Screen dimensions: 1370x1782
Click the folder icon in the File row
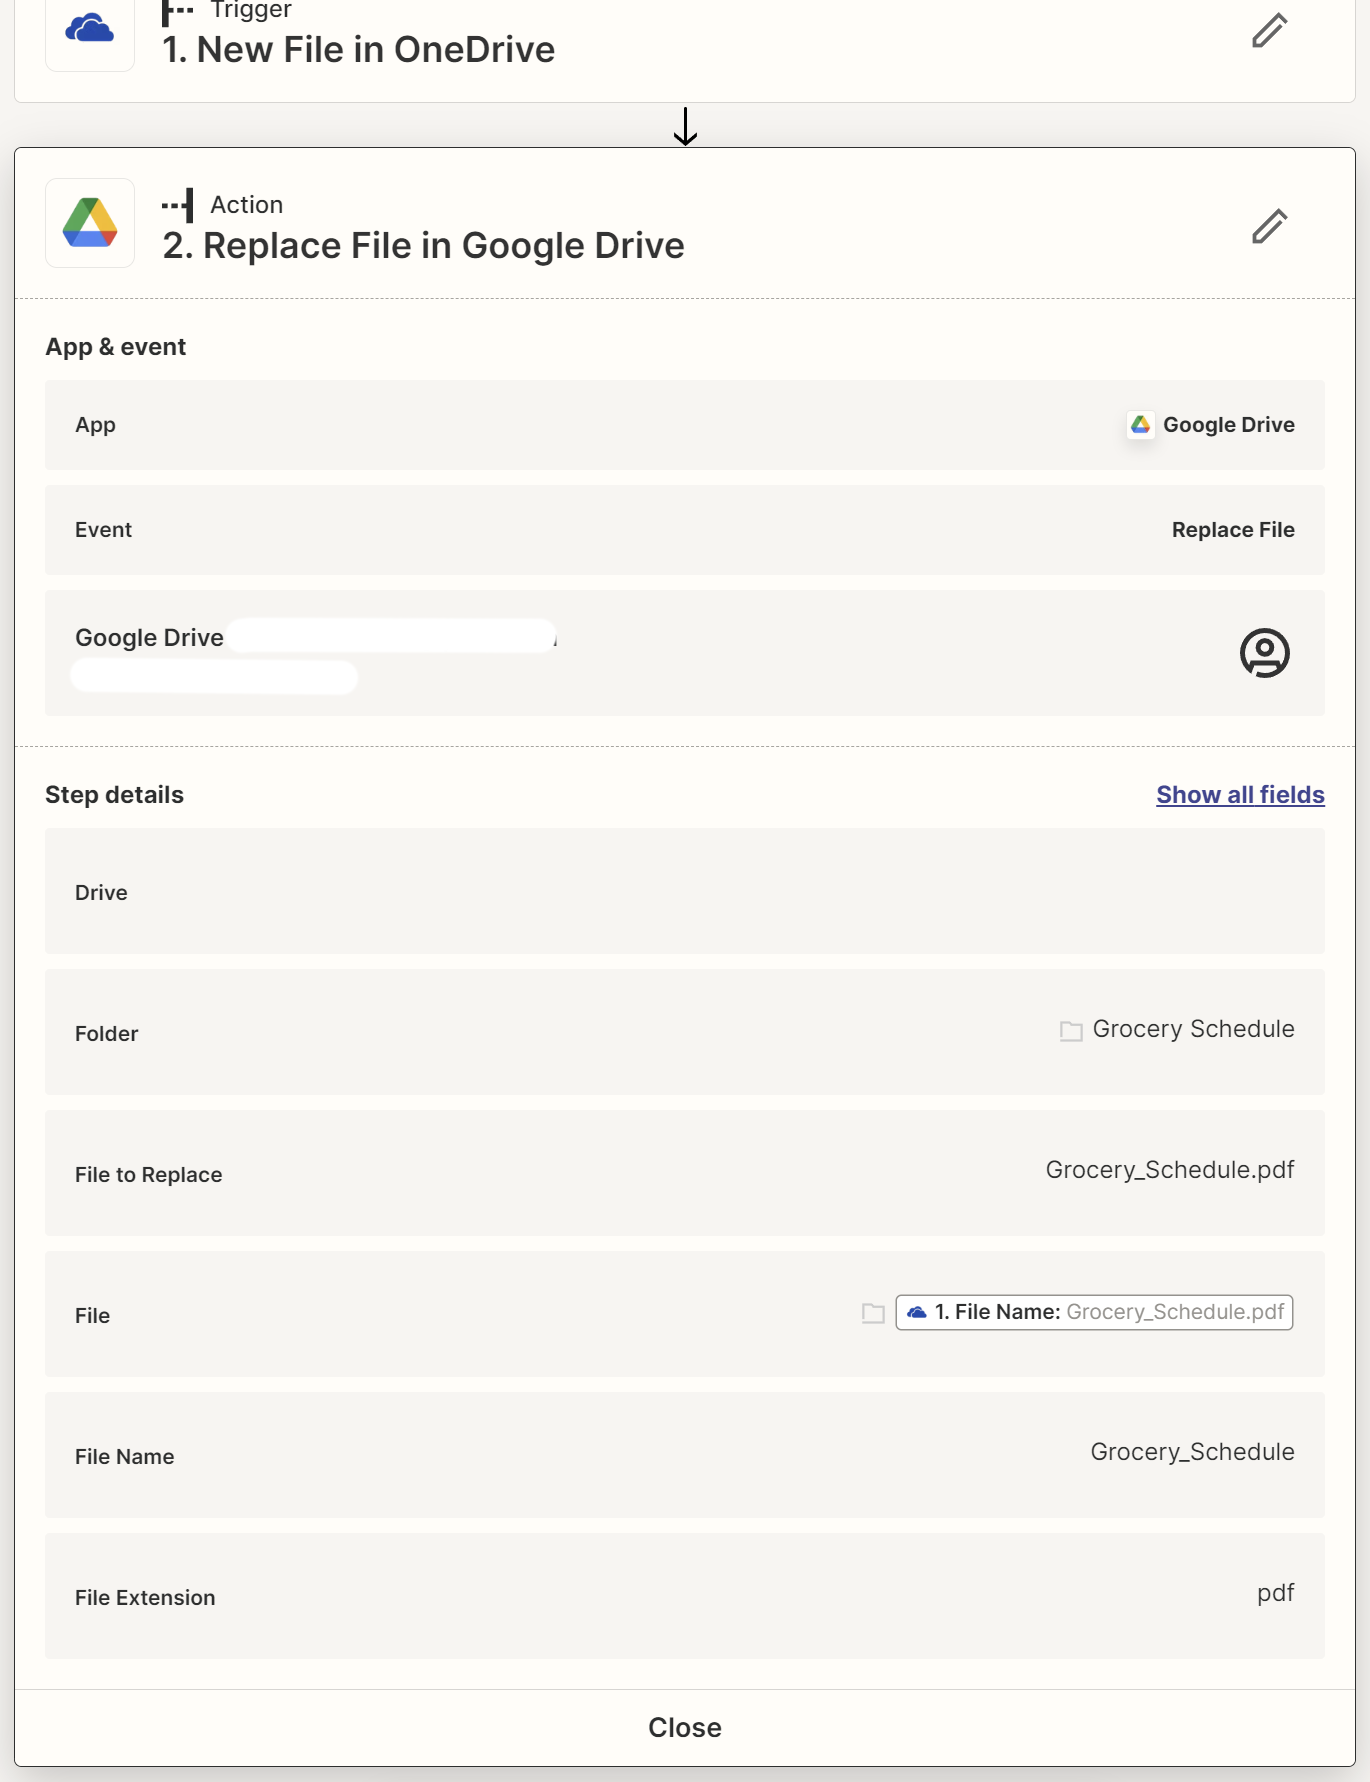(x=873, y=1313)
